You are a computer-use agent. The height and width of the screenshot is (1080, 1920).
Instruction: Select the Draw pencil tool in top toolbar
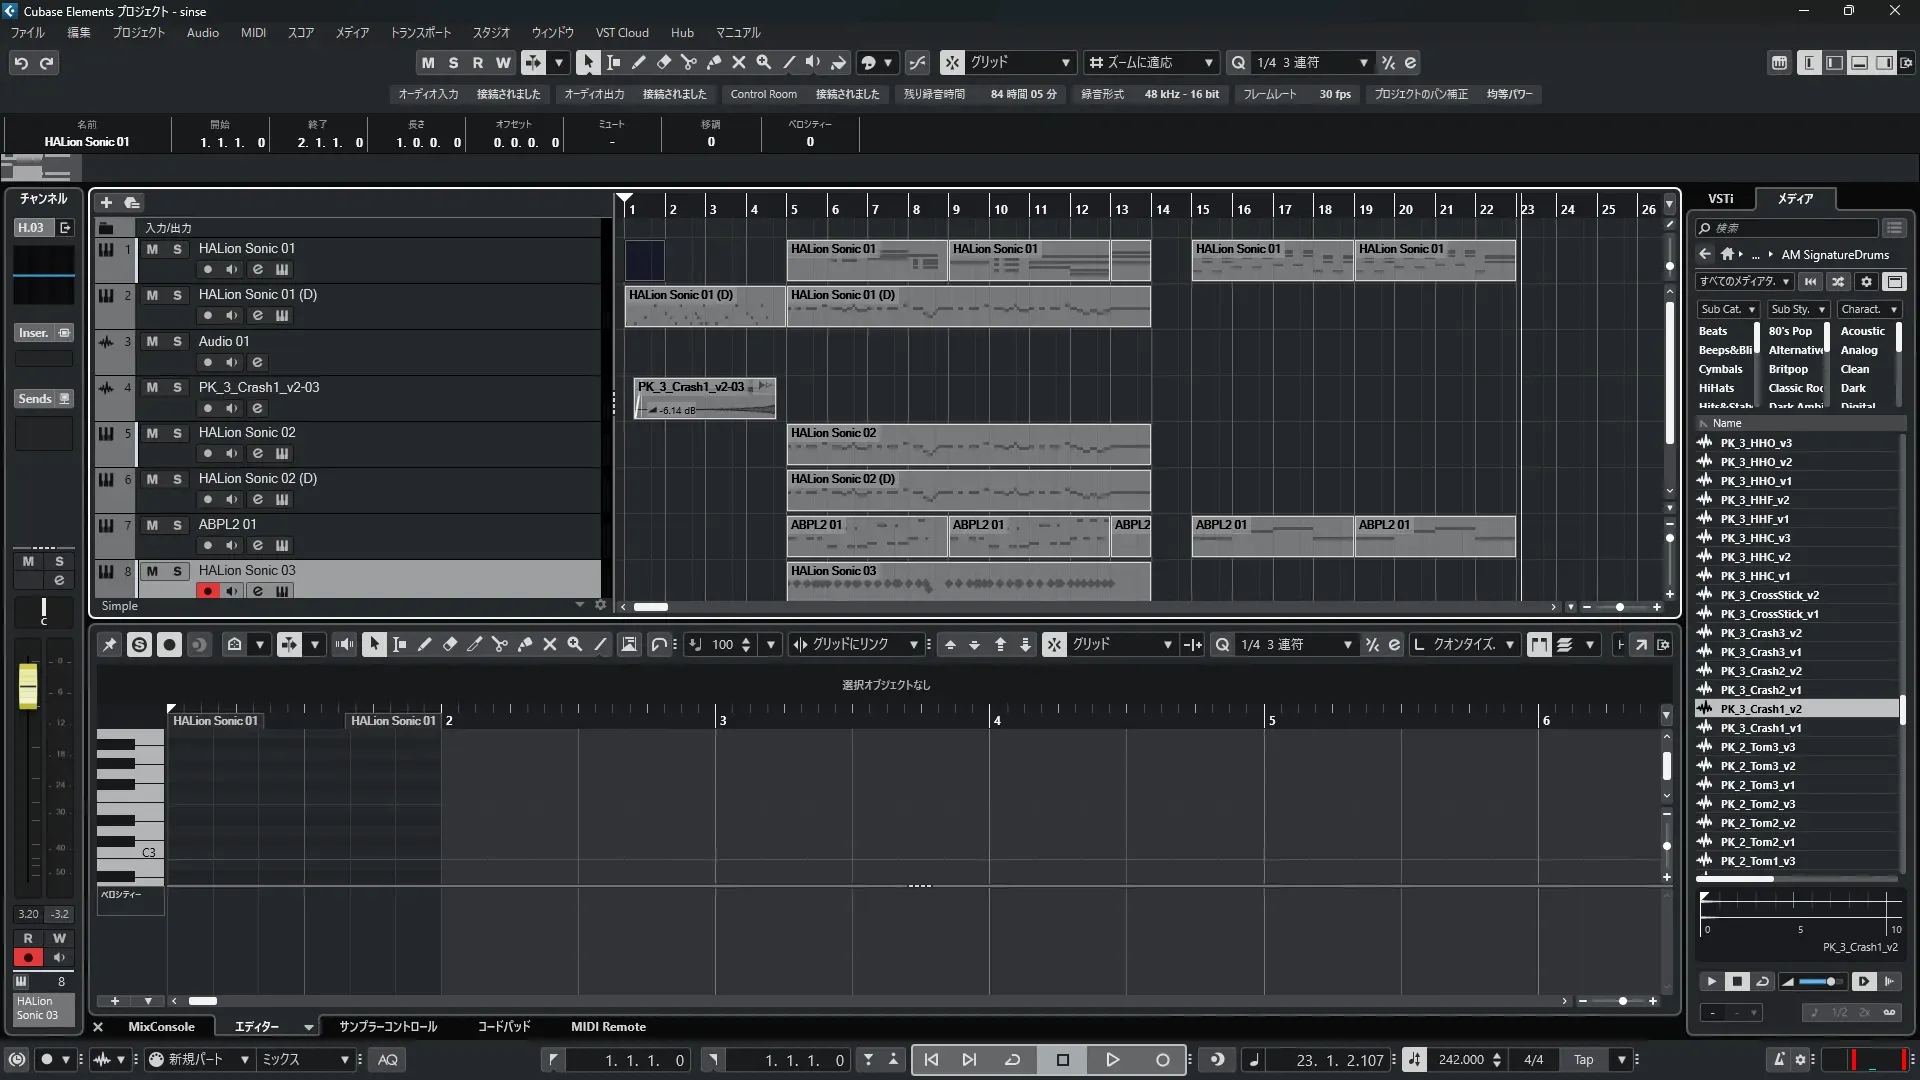[x=638, y=62]
